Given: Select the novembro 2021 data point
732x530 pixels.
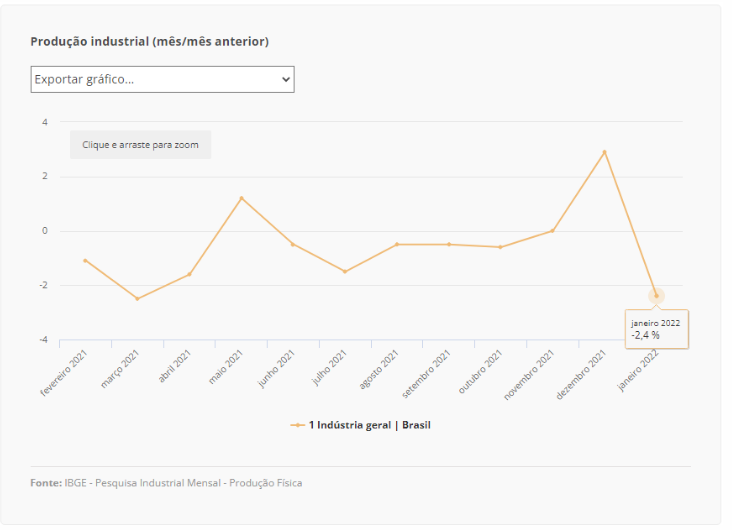Looking at the screenshot, I should pyautogui.click(x=552, y=231).
